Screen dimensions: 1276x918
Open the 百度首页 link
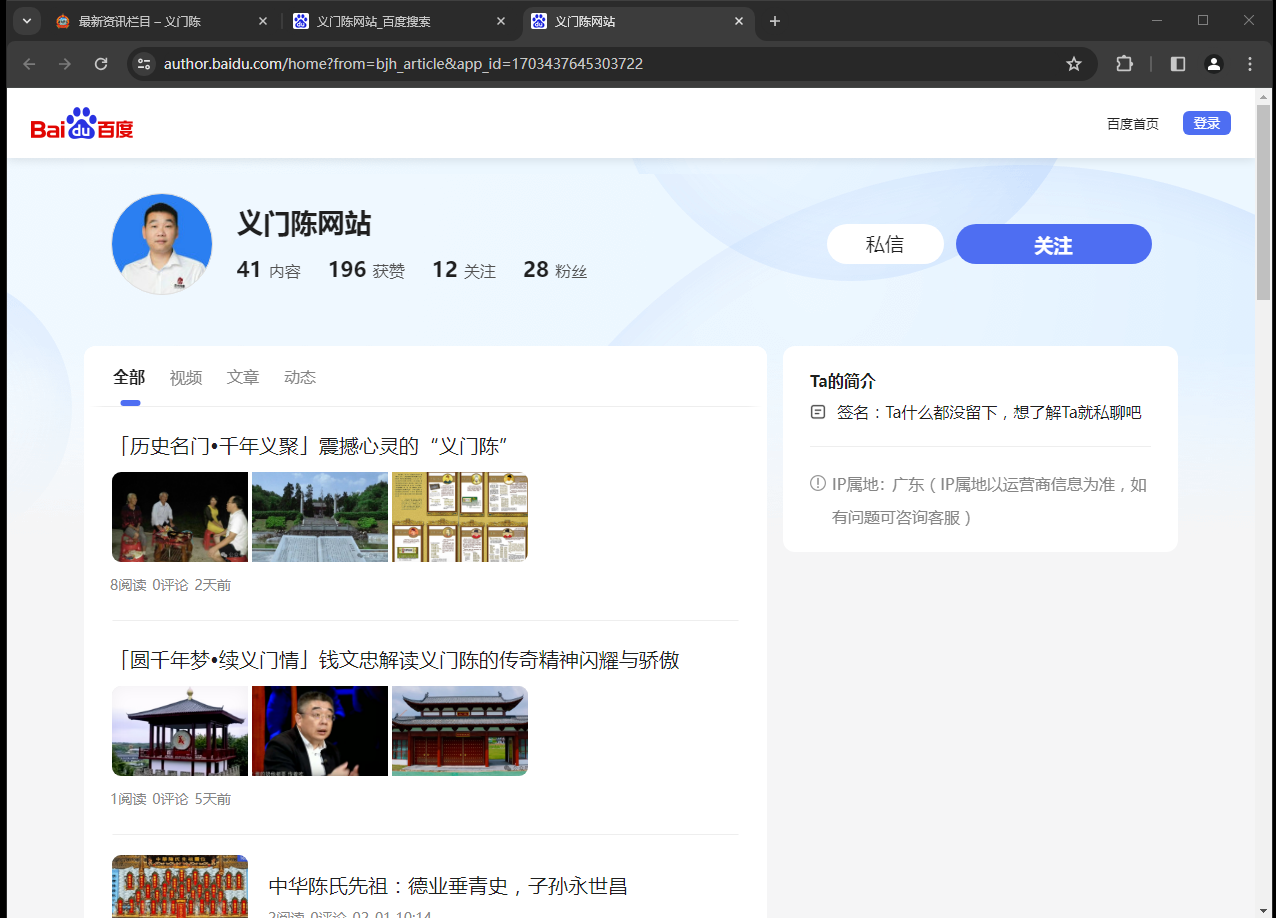(1132, 124)
